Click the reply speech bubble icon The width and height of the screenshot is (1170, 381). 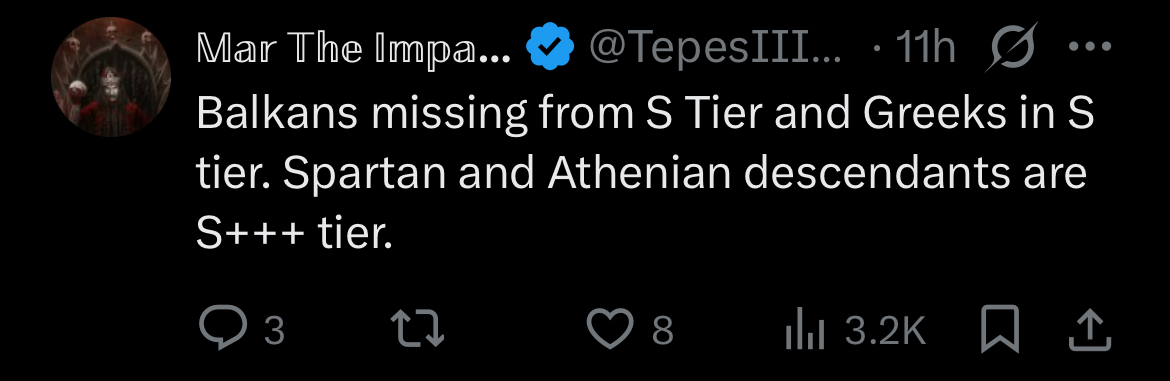click(222, 329)
